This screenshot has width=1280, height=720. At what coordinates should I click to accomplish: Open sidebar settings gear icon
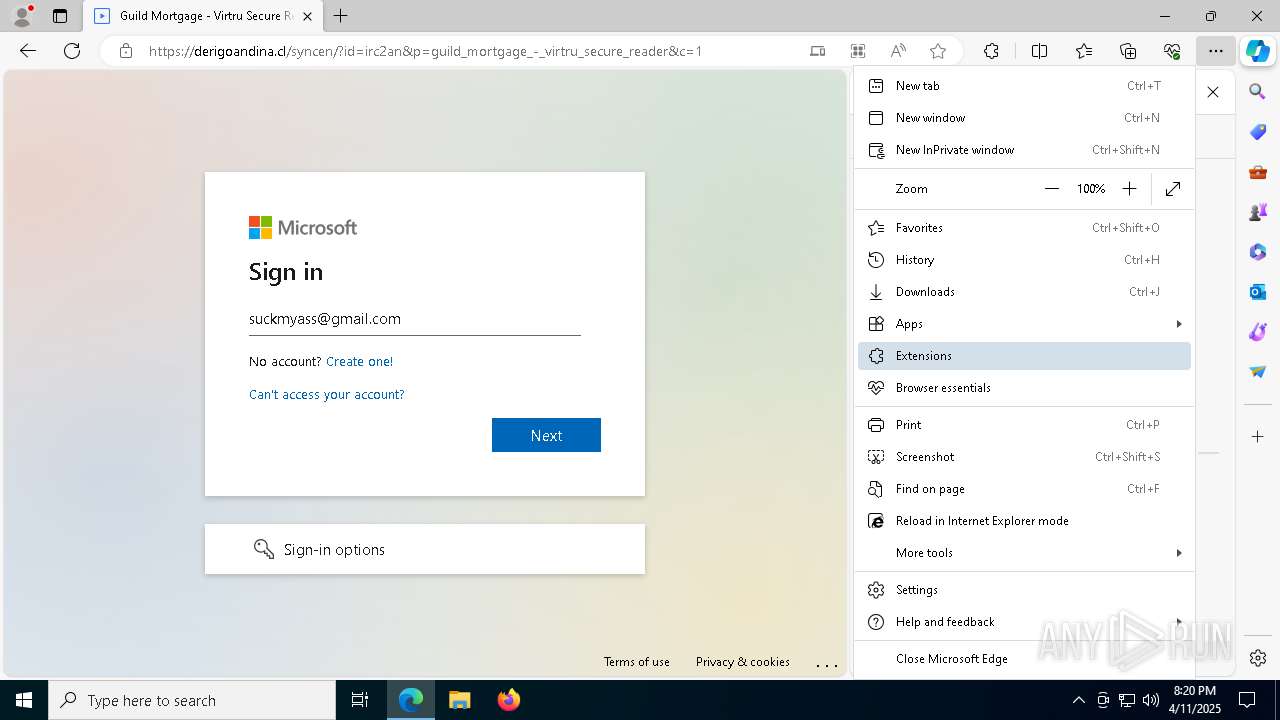1258,658
